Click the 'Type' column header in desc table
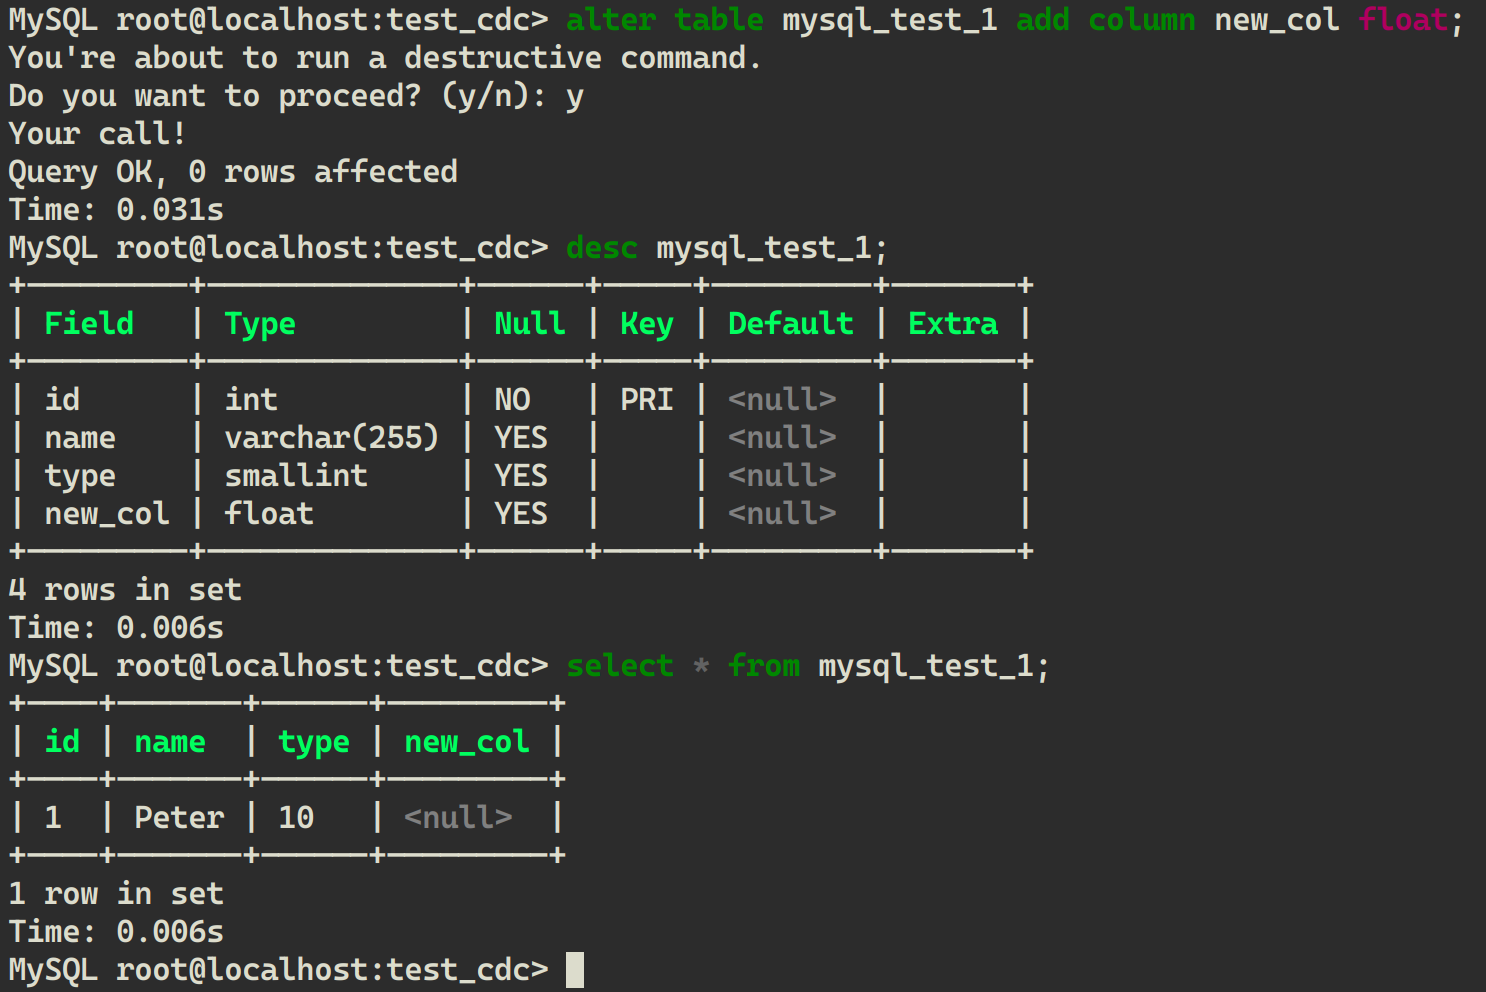Image resolution: width=1486 pixels, height=992 pixels. coord(260,324)
